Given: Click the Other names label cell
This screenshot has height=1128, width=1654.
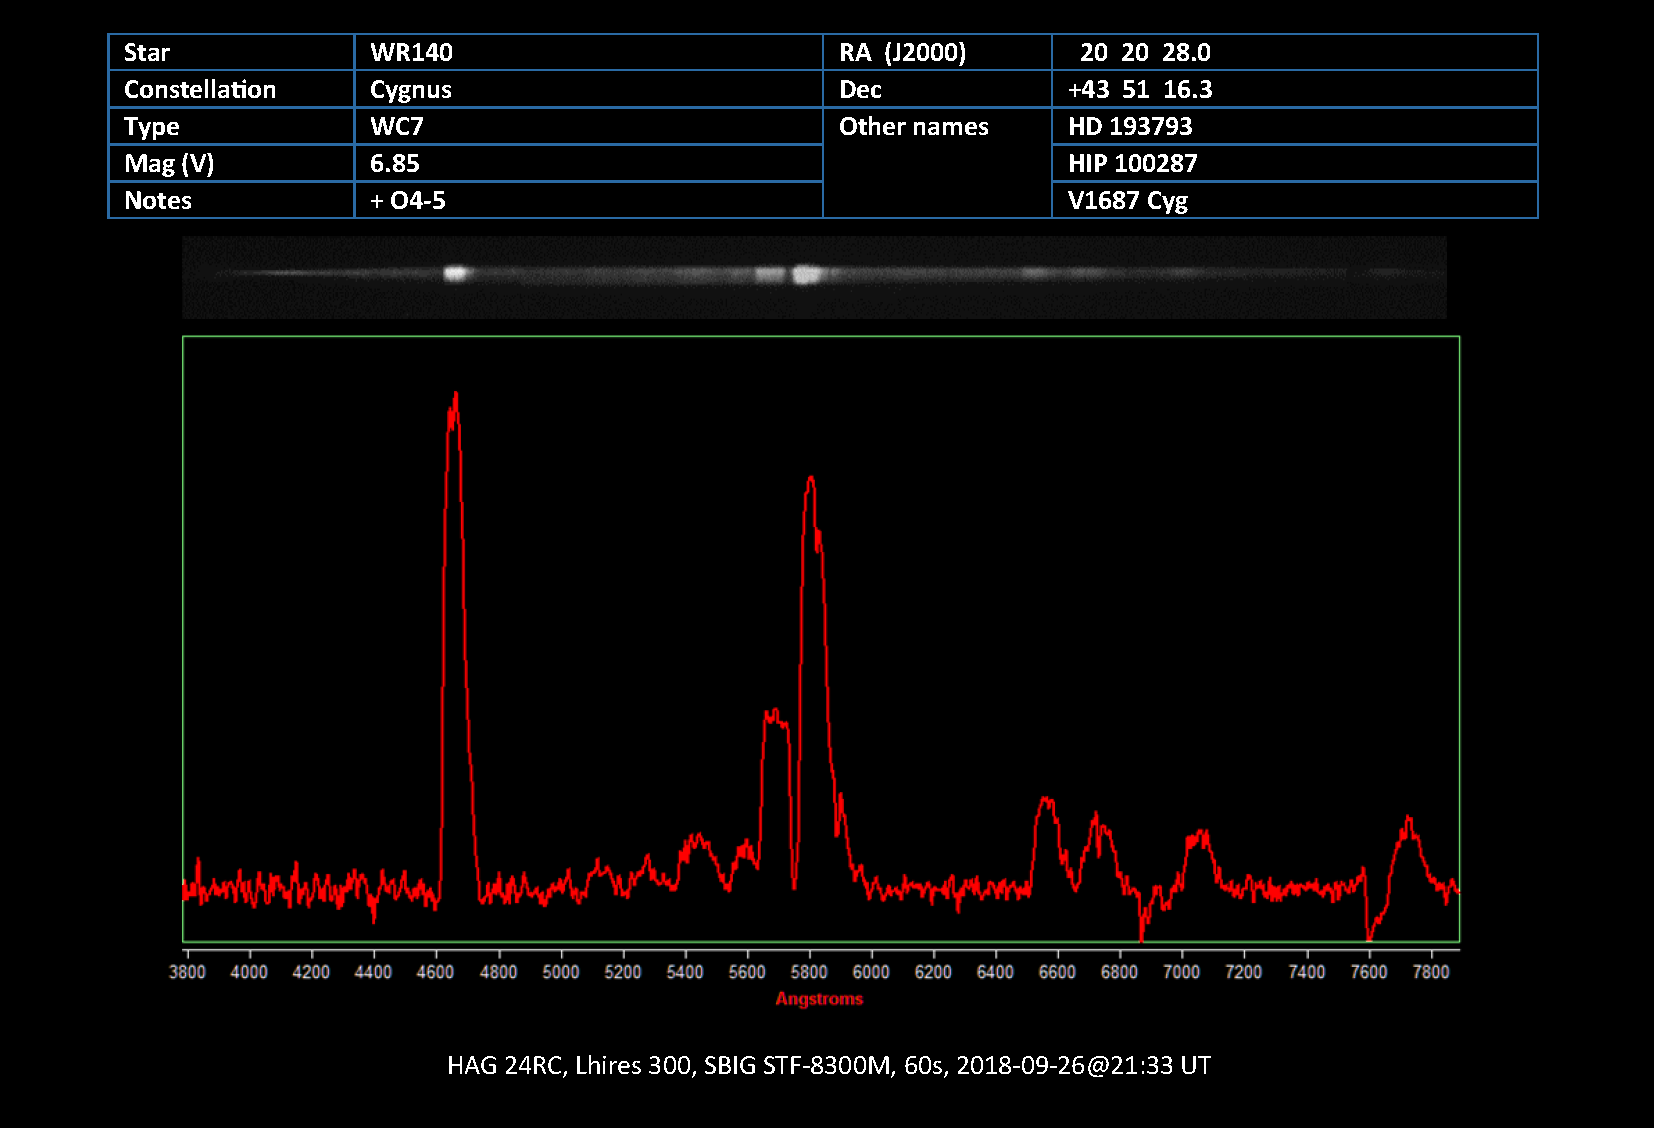Looking at the screenshot, I should [913, 126].
